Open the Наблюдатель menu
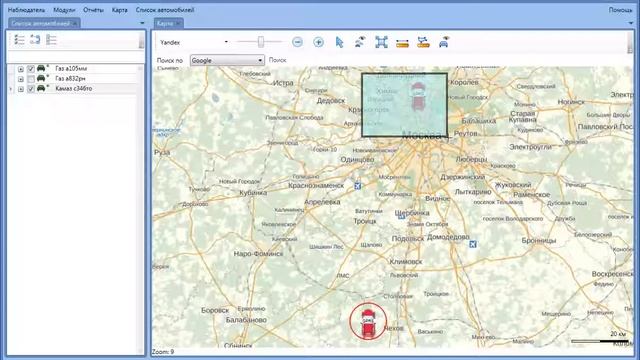Screen dimensions: 640x360 coord(27,10)
